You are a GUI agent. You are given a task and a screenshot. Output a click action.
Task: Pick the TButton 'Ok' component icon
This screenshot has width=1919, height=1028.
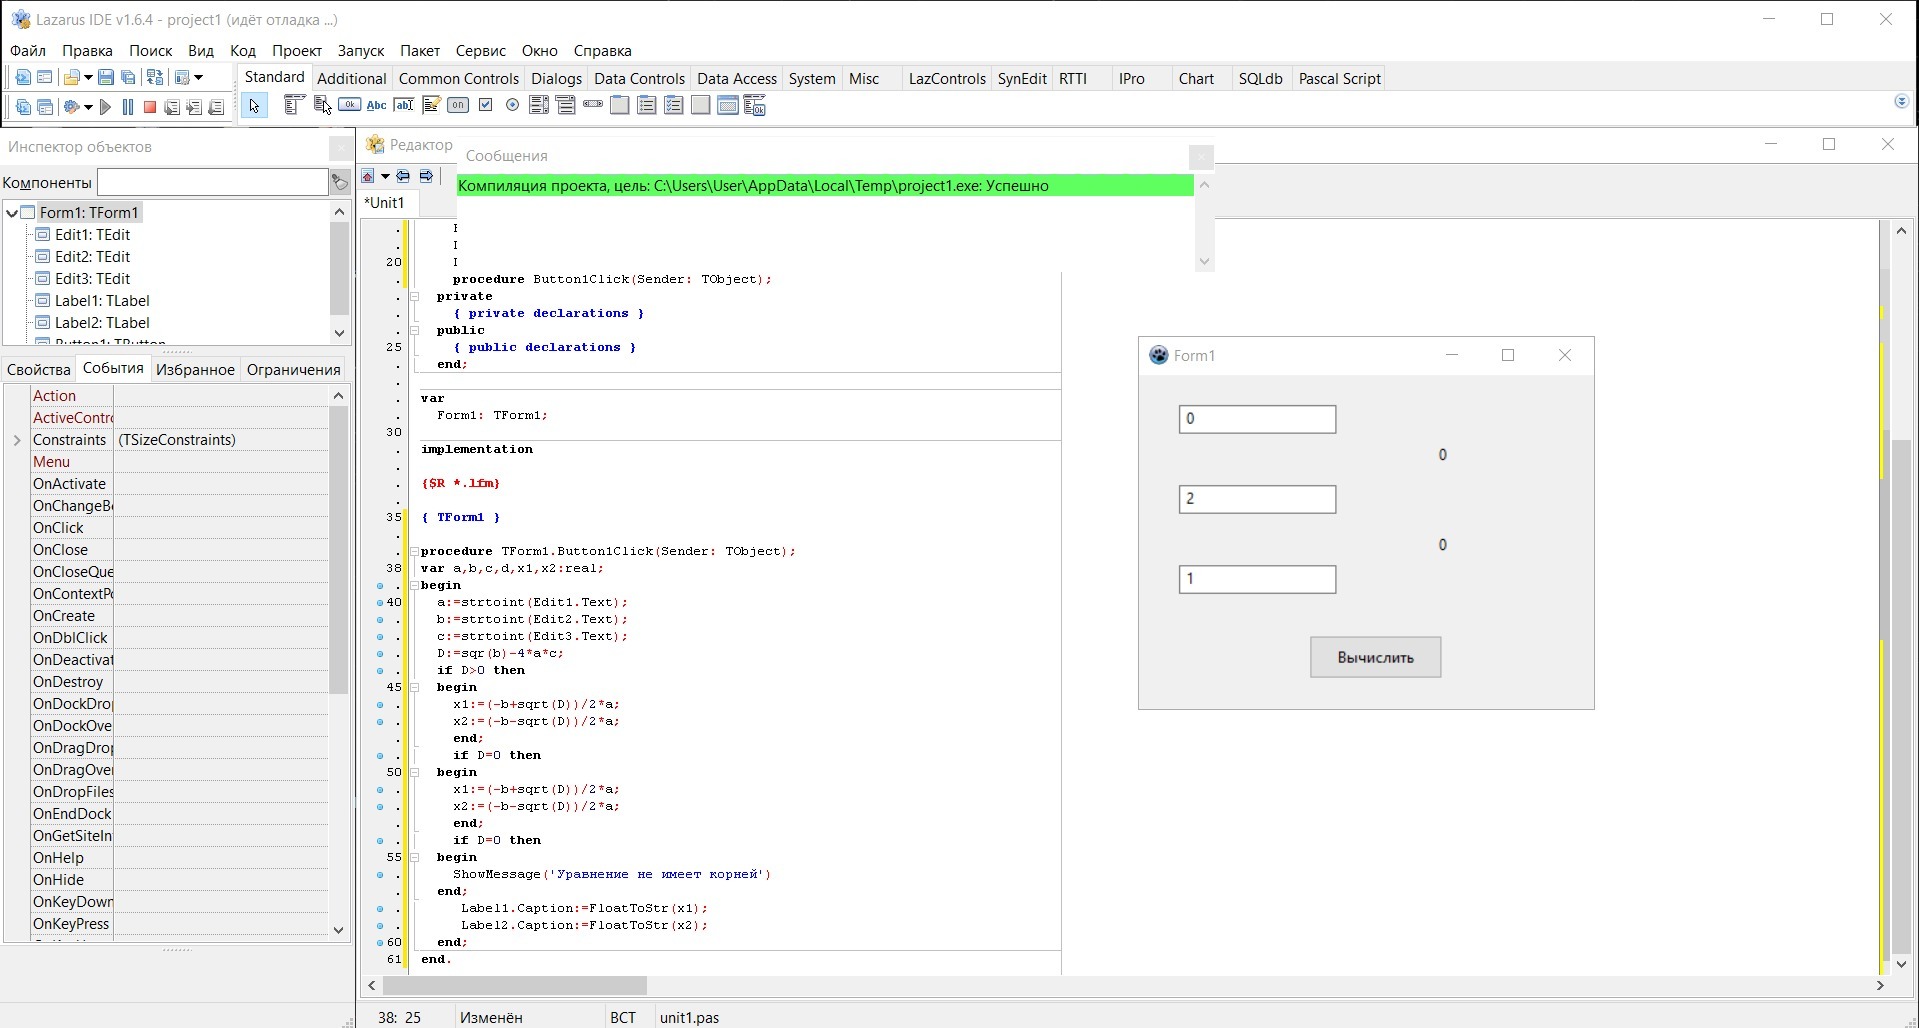349,105
